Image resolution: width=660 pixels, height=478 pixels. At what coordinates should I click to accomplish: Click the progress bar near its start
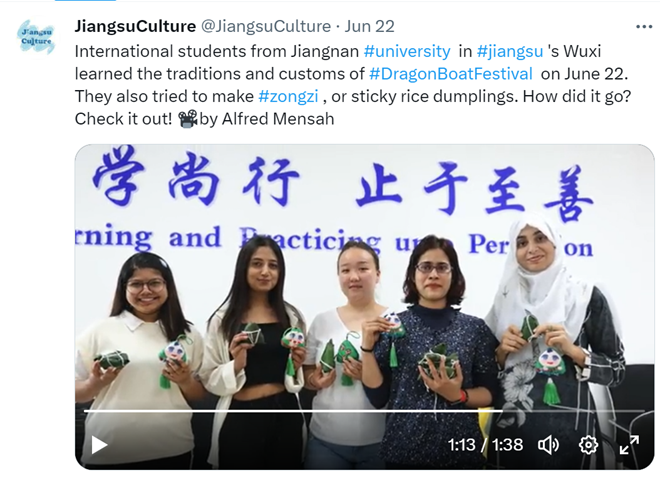(x=88, y=410)
